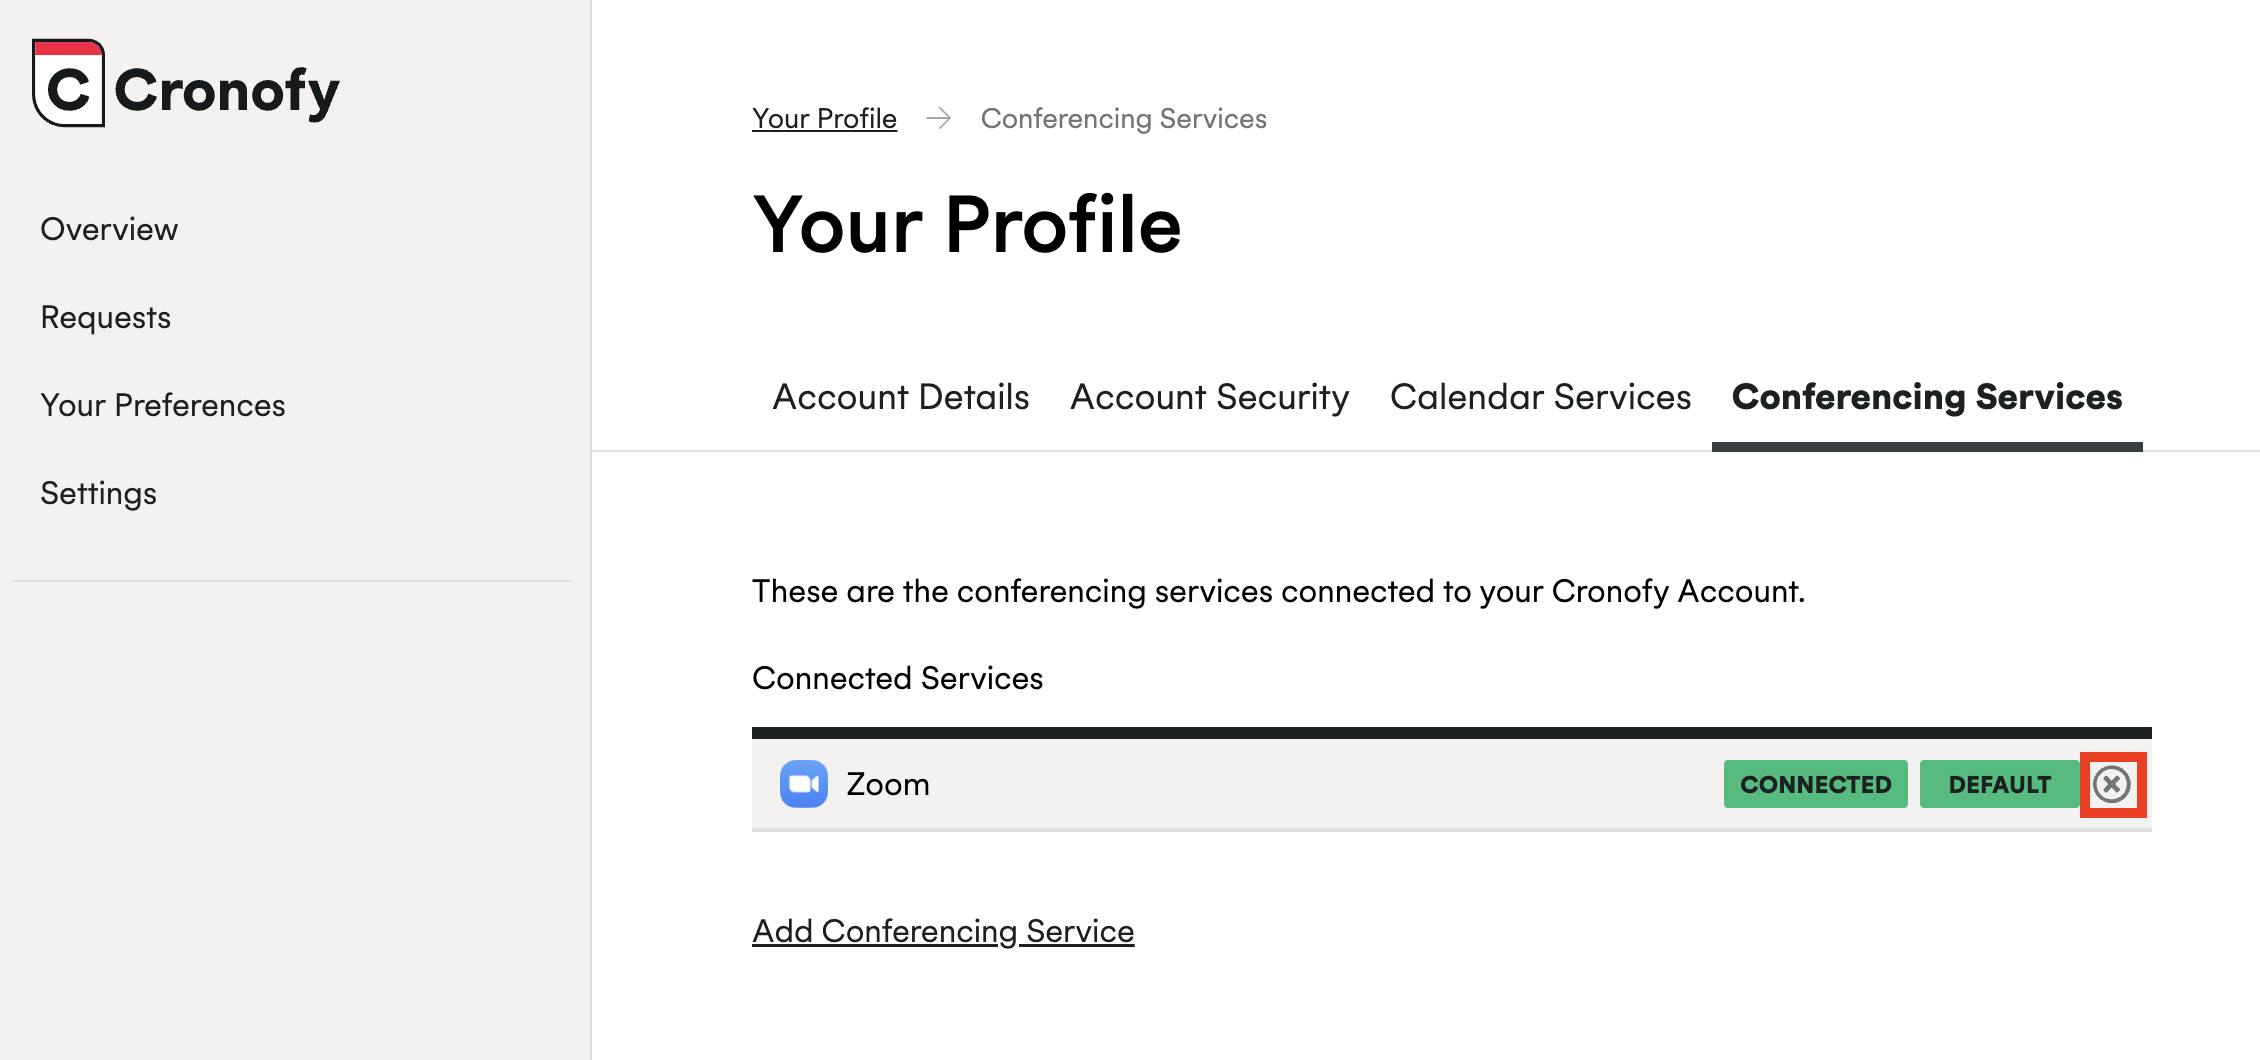
Task: Click the CONNECTED status badge
Action: click(1816, 784)
